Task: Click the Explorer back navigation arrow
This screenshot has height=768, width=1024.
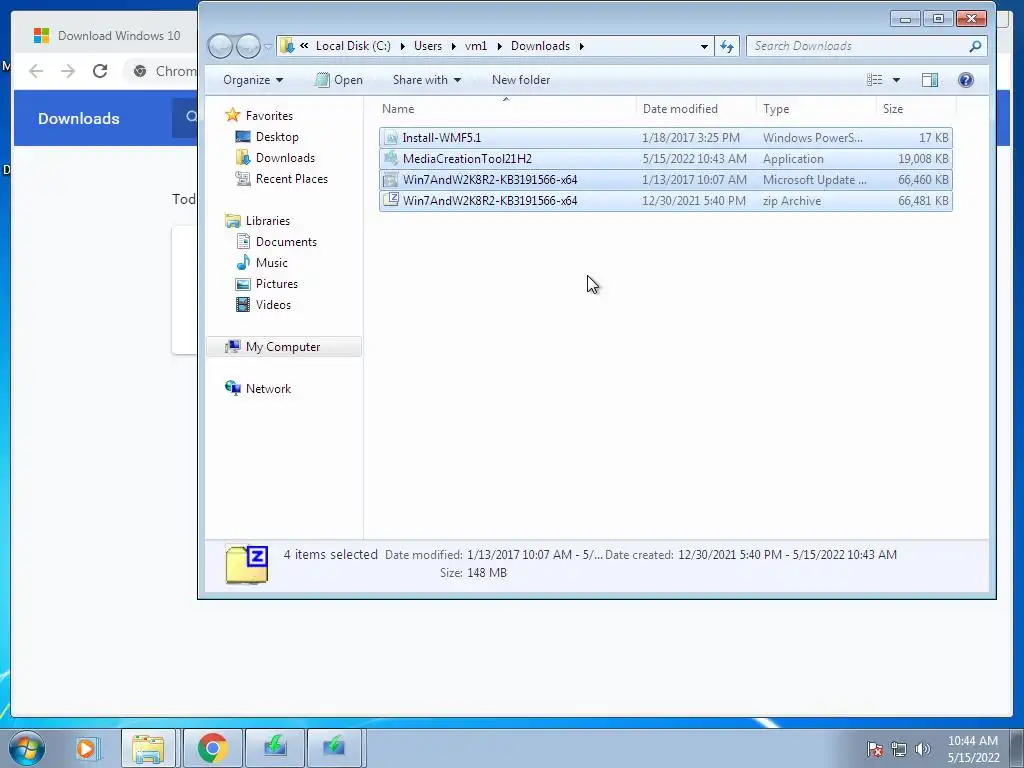Action: (x=220, y=46)
